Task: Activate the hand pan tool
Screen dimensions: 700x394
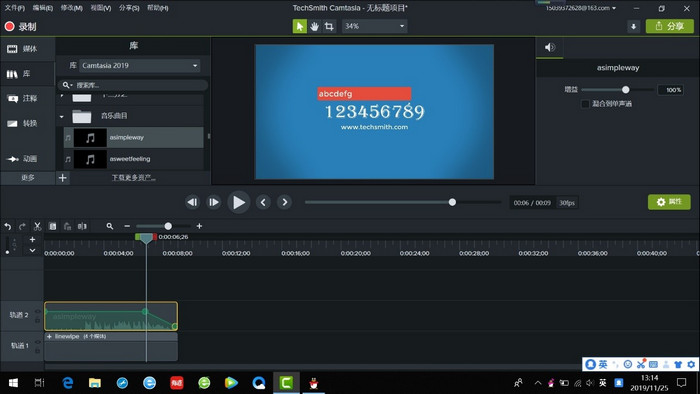Action: point(314,26)
